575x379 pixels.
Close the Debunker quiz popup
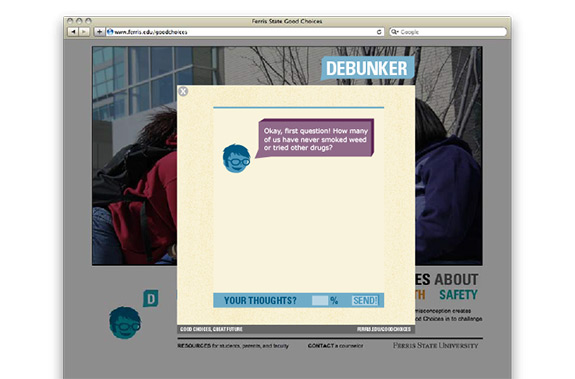pos(183,91)
